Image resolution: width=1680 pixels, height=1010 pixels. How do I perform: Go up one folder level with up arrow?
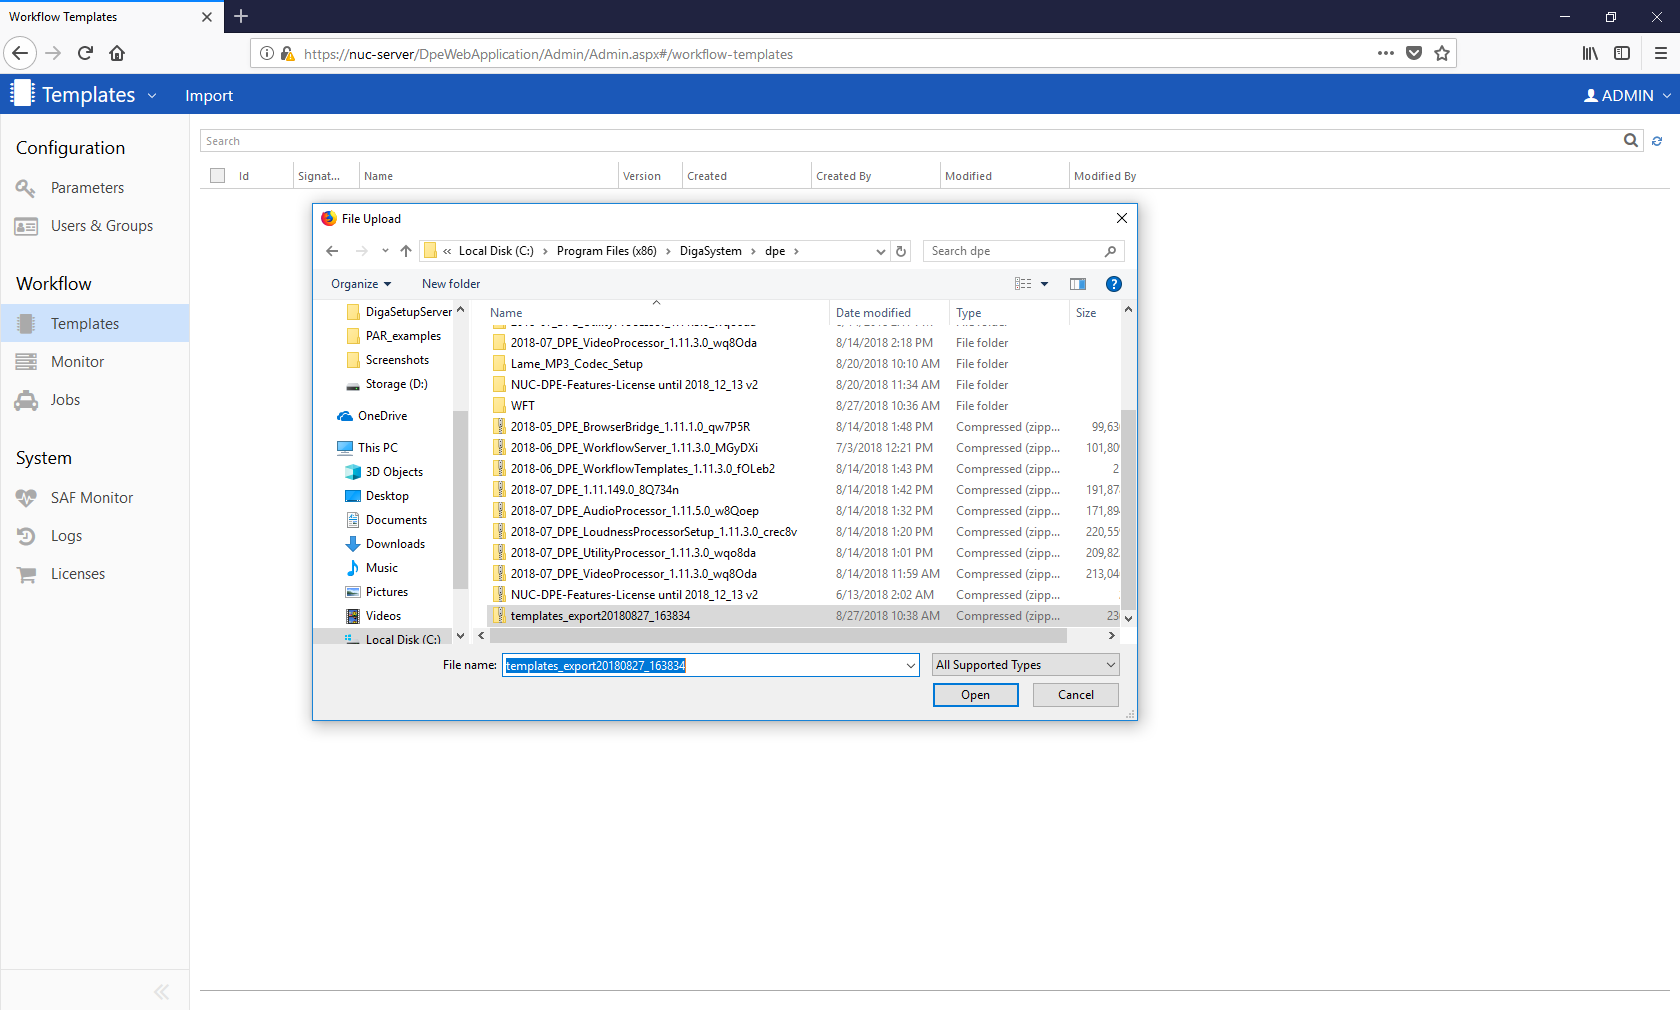(x=405, y=251)
